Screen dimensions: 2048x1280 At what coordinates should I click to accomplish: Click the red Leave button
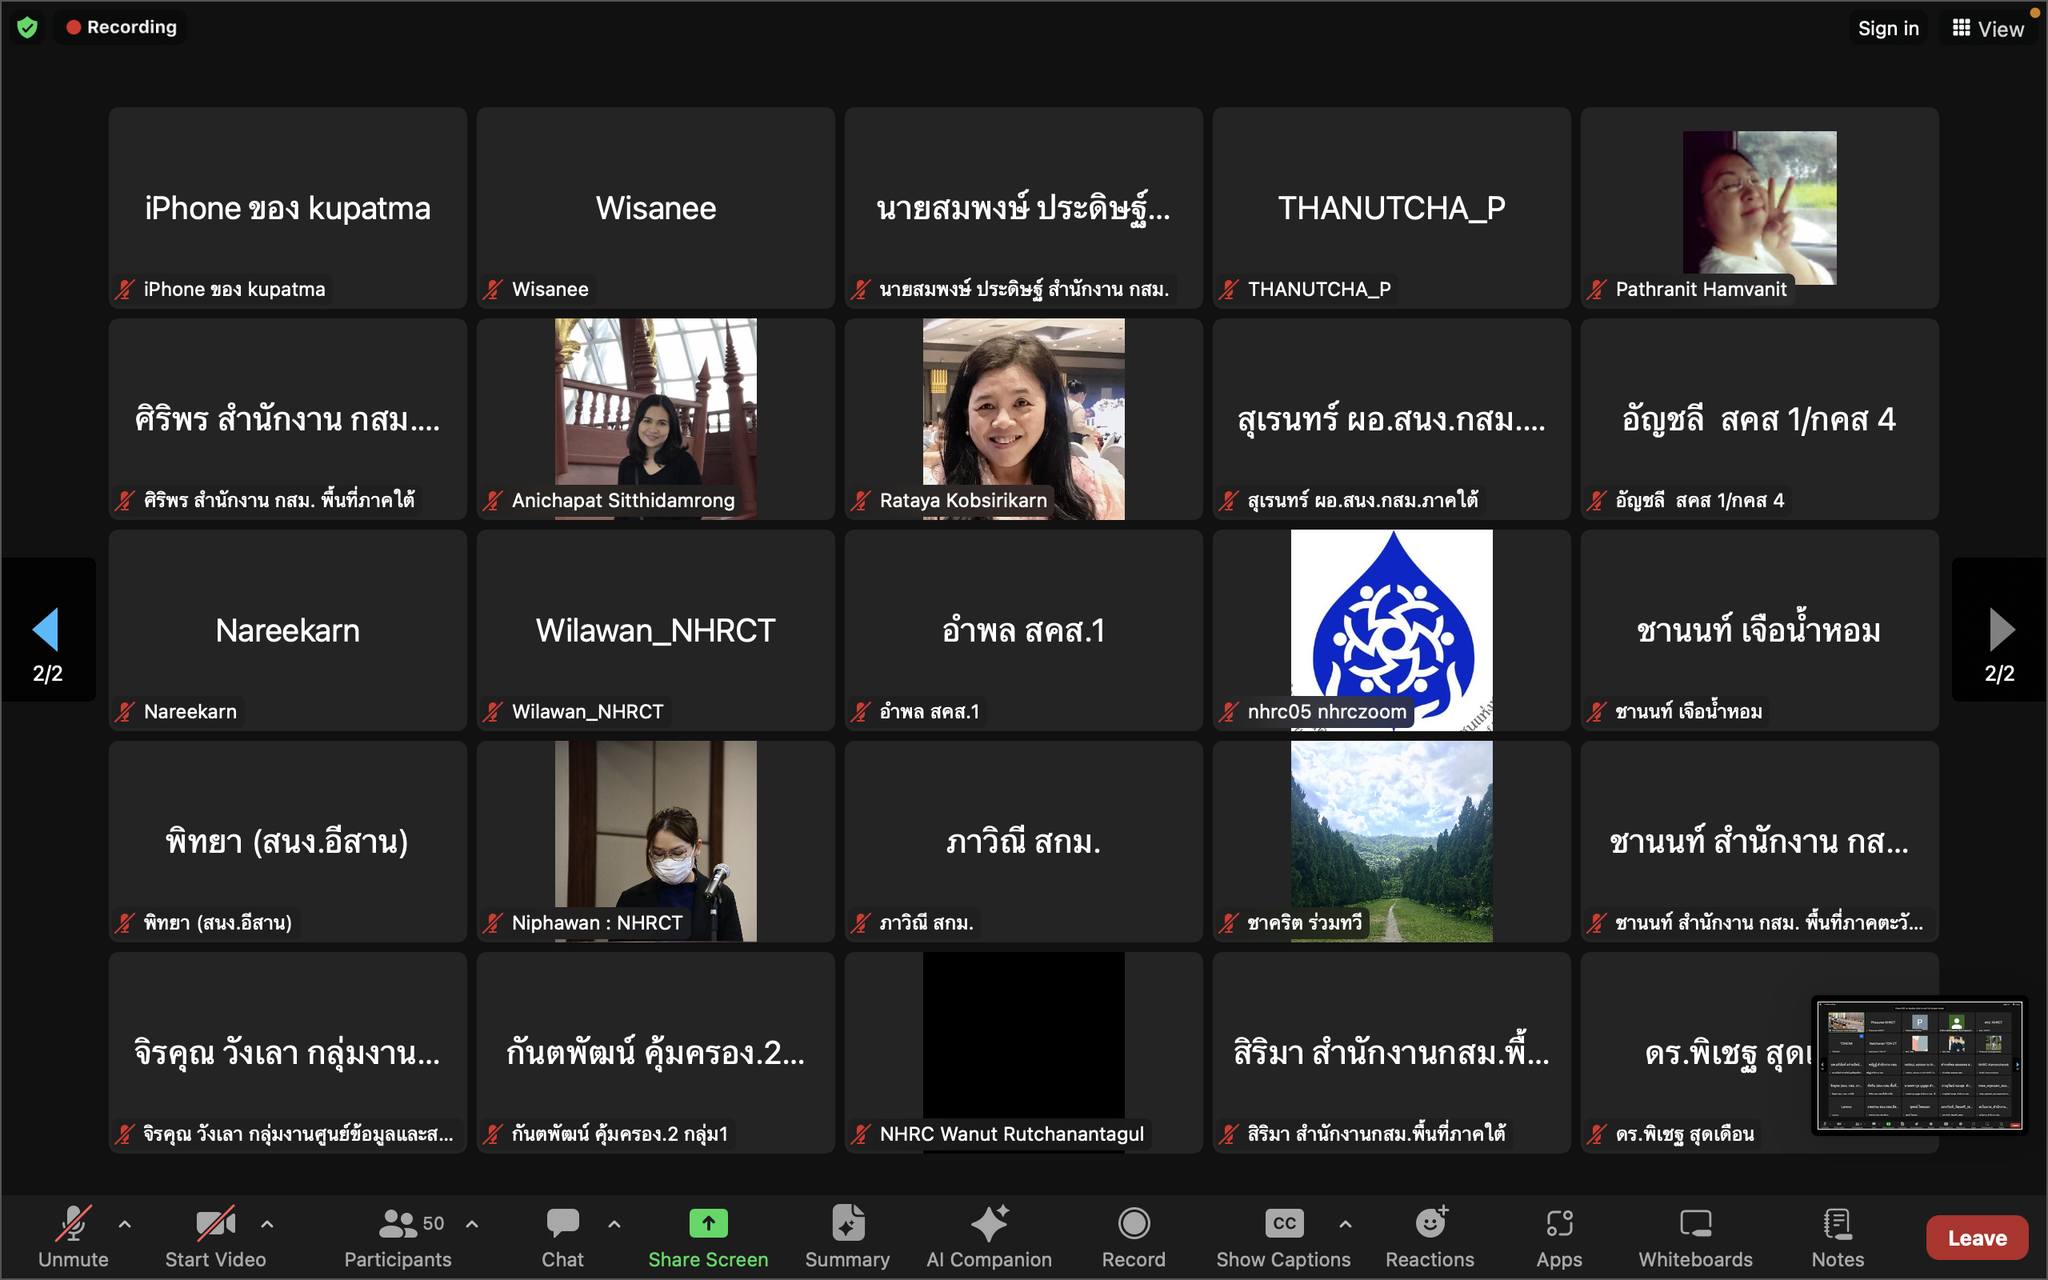tap(1976, 1238)
